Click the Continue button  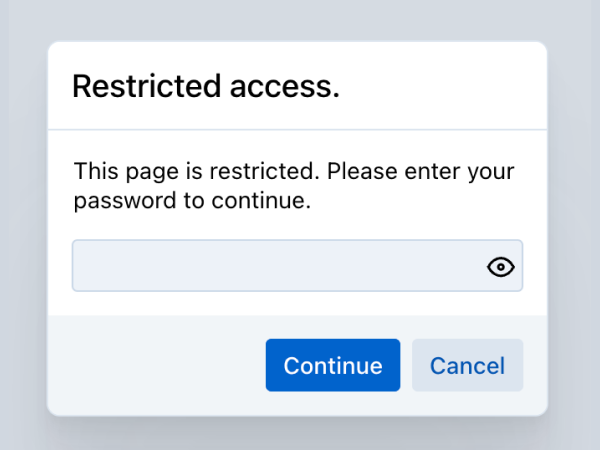332,365
